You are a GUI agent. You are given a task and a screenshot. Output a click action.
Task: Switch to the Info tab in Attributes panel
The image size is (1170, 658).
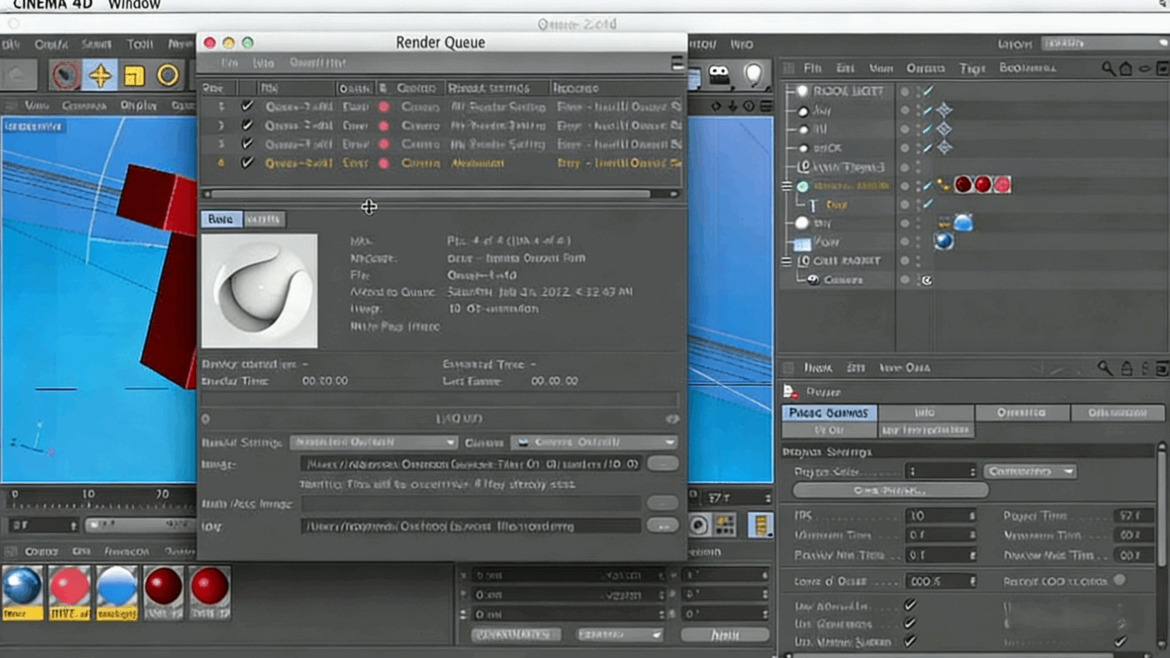(x=924, y=412)
